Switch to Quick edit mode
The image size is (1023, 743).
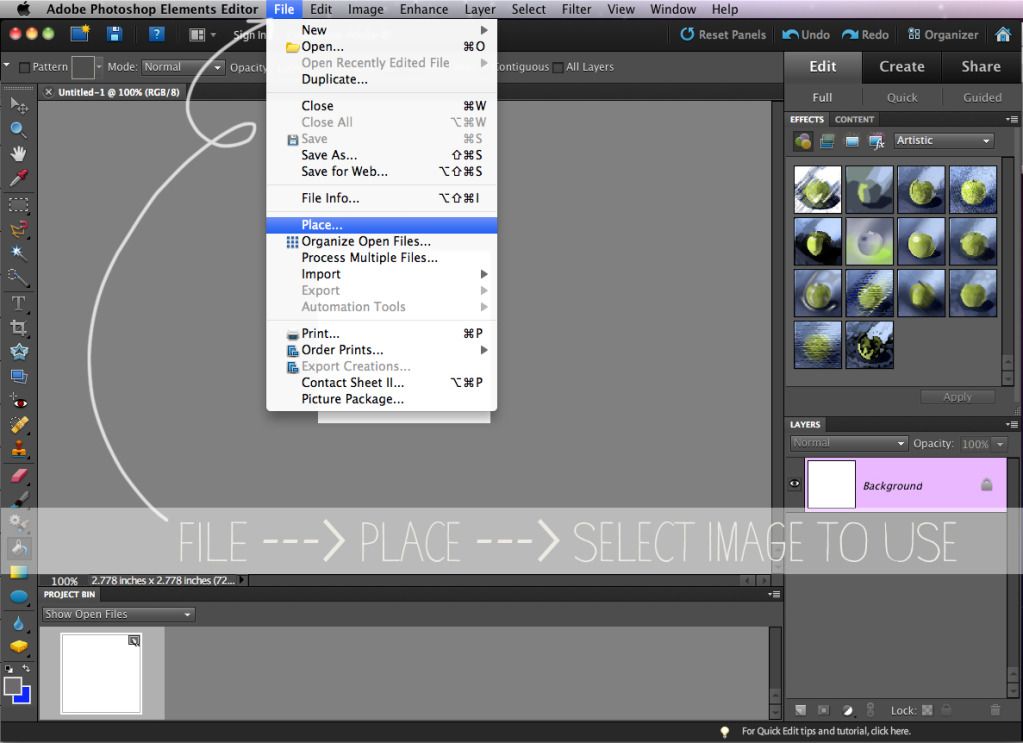(902, 97)
